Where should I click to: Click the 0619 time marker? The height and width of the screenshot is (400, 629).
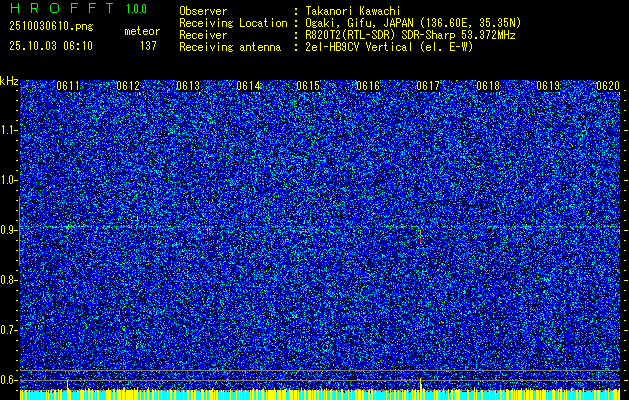(x=548, y=86)
